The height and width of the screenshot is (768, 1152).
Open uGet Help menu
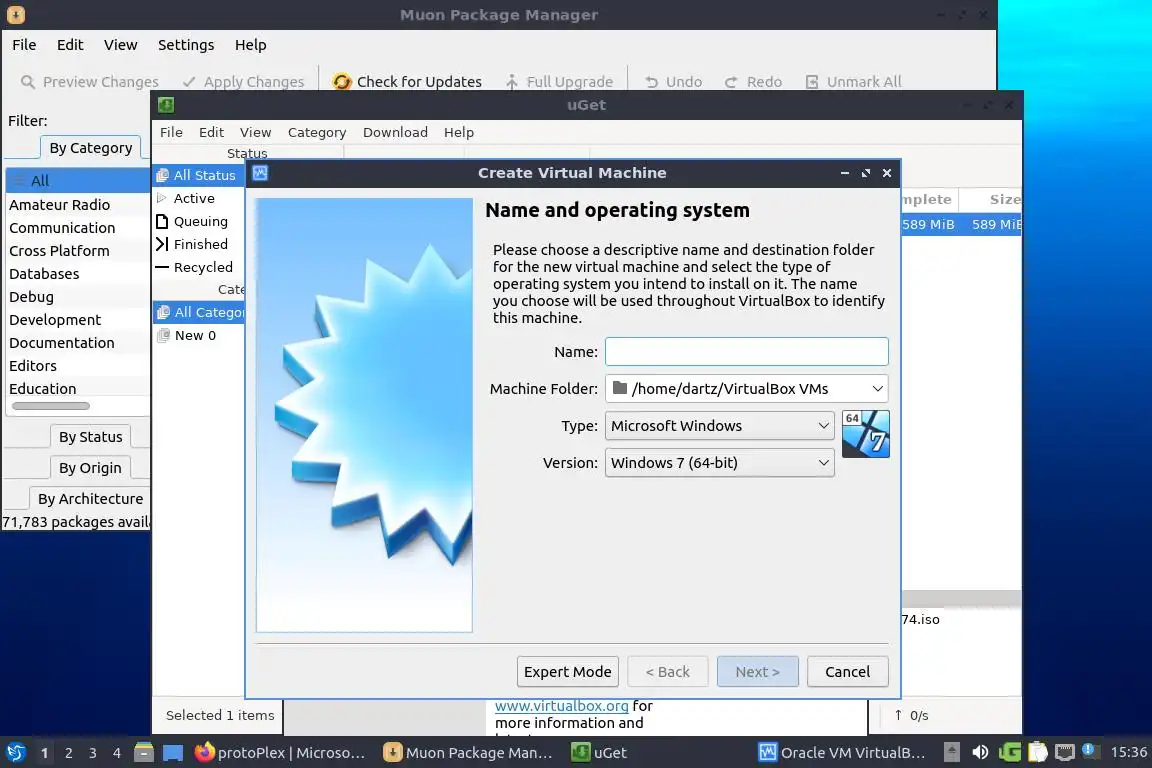pos(458,132)
